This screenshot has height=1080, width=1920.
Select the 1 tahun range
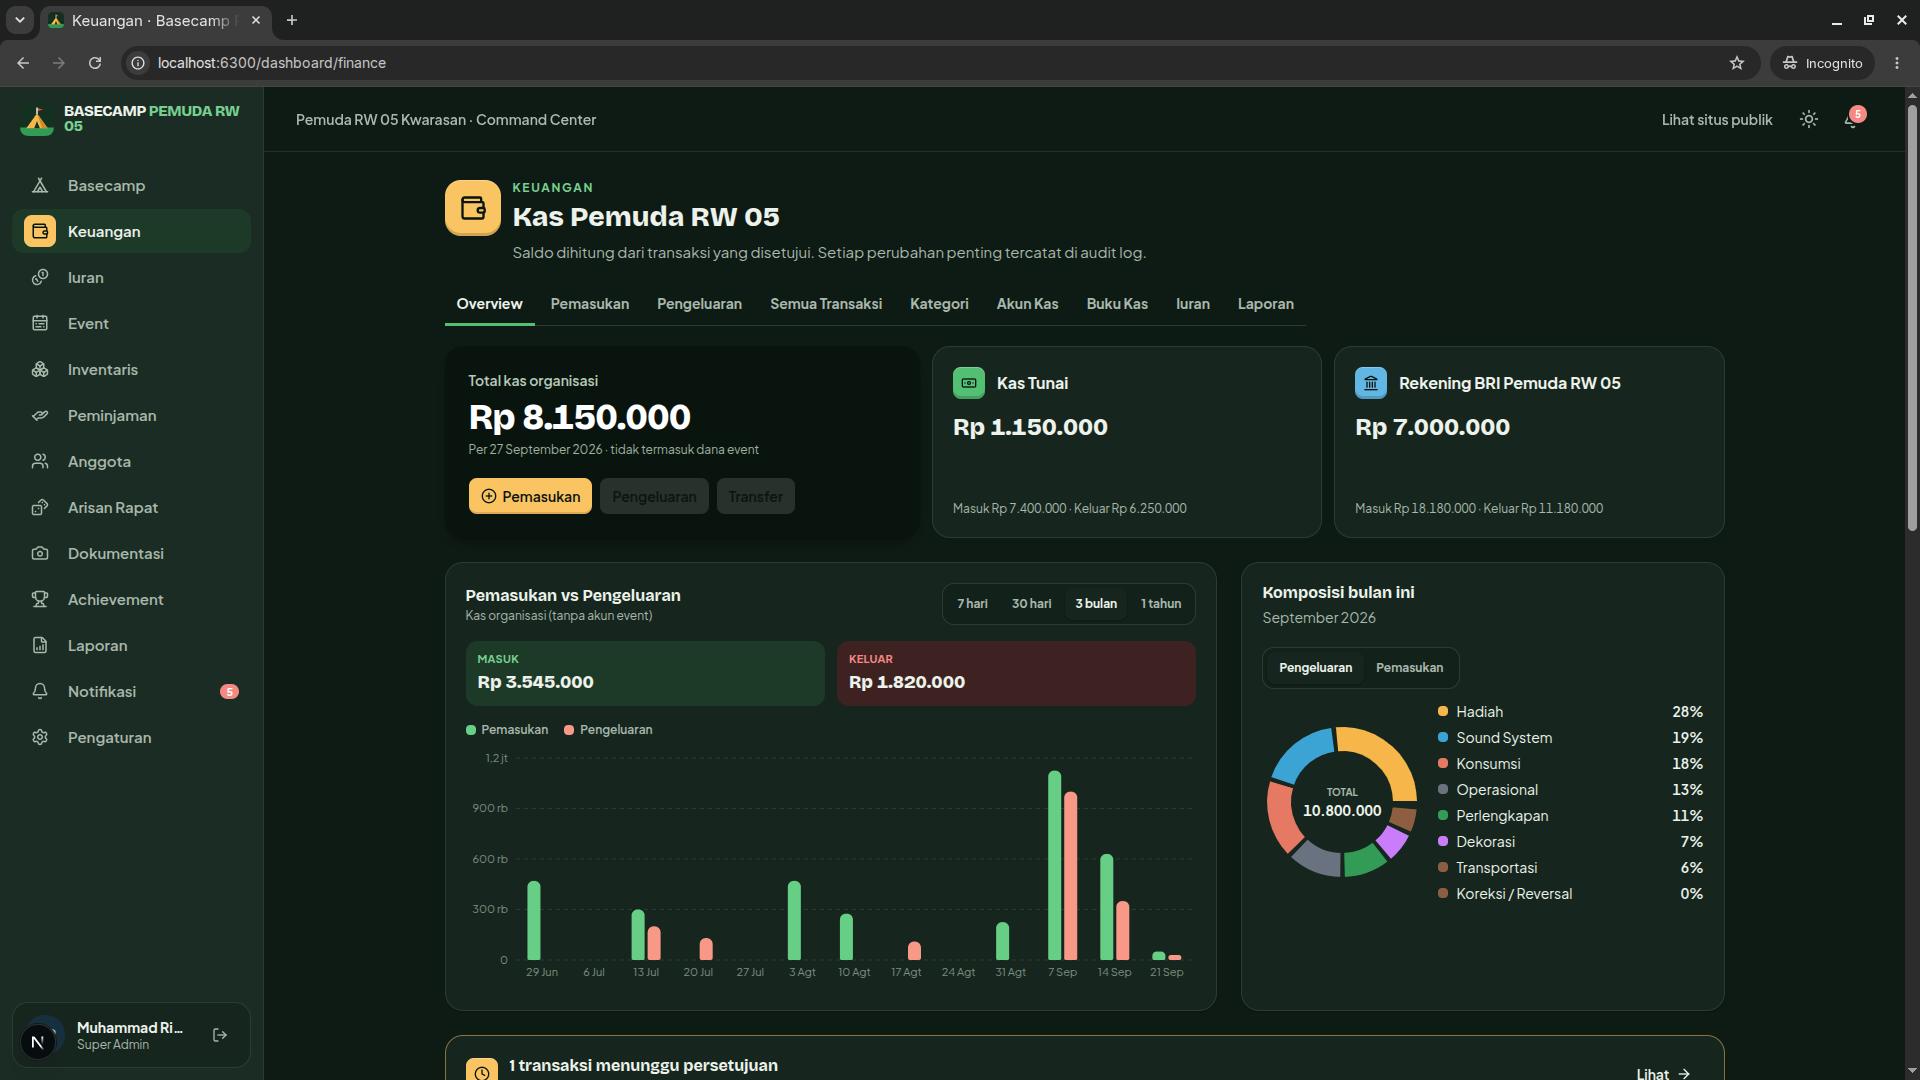1161,604
